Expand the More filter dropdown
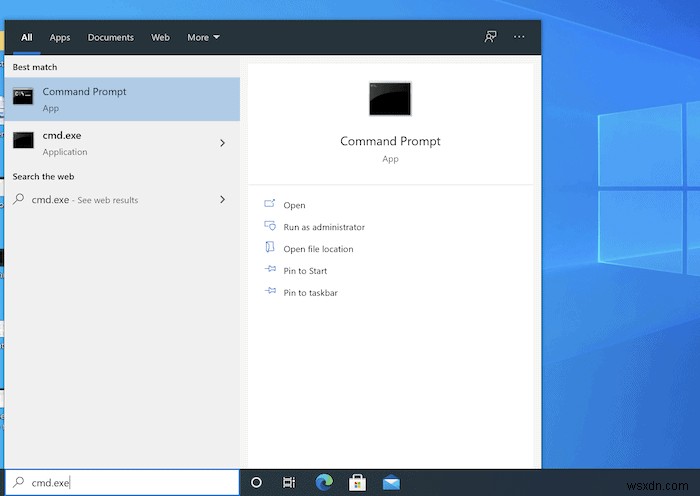This screenshot has height=496, width=700. pyautogui.click(x=203, y=38)
